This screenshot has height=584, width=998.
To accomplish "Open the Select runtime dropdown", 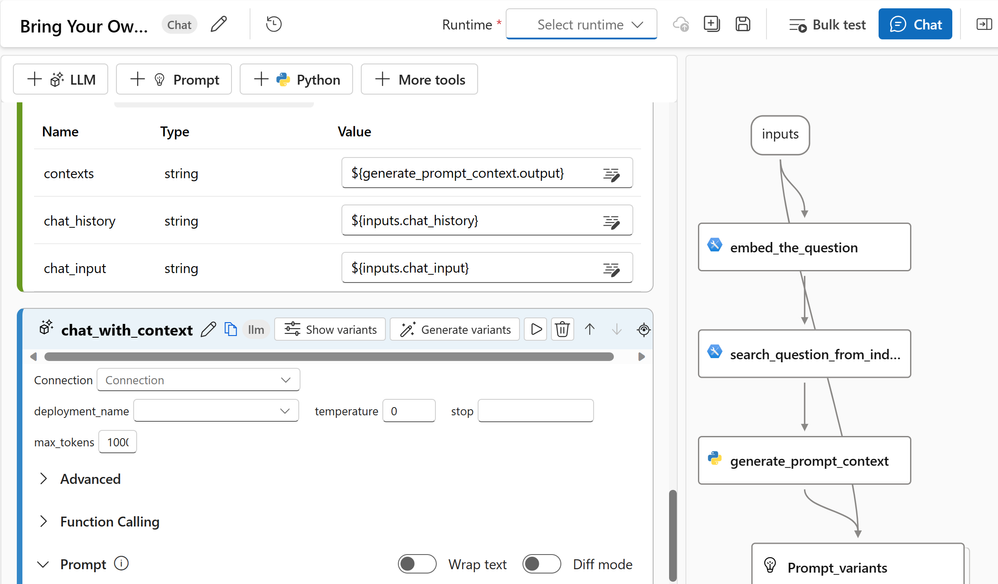I will pos(581,24).
